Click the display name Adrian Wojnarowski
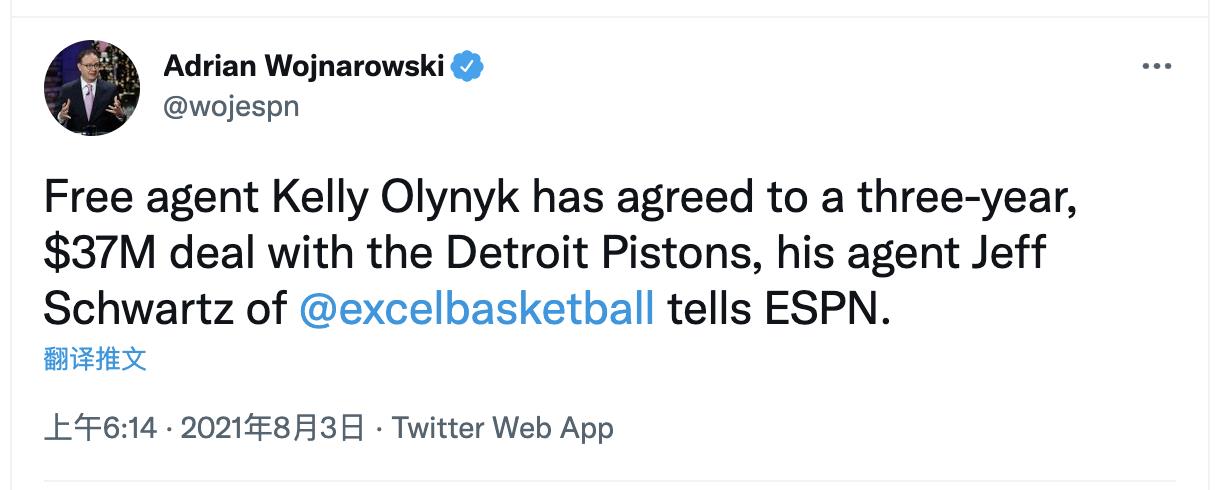 pos(304,67)
